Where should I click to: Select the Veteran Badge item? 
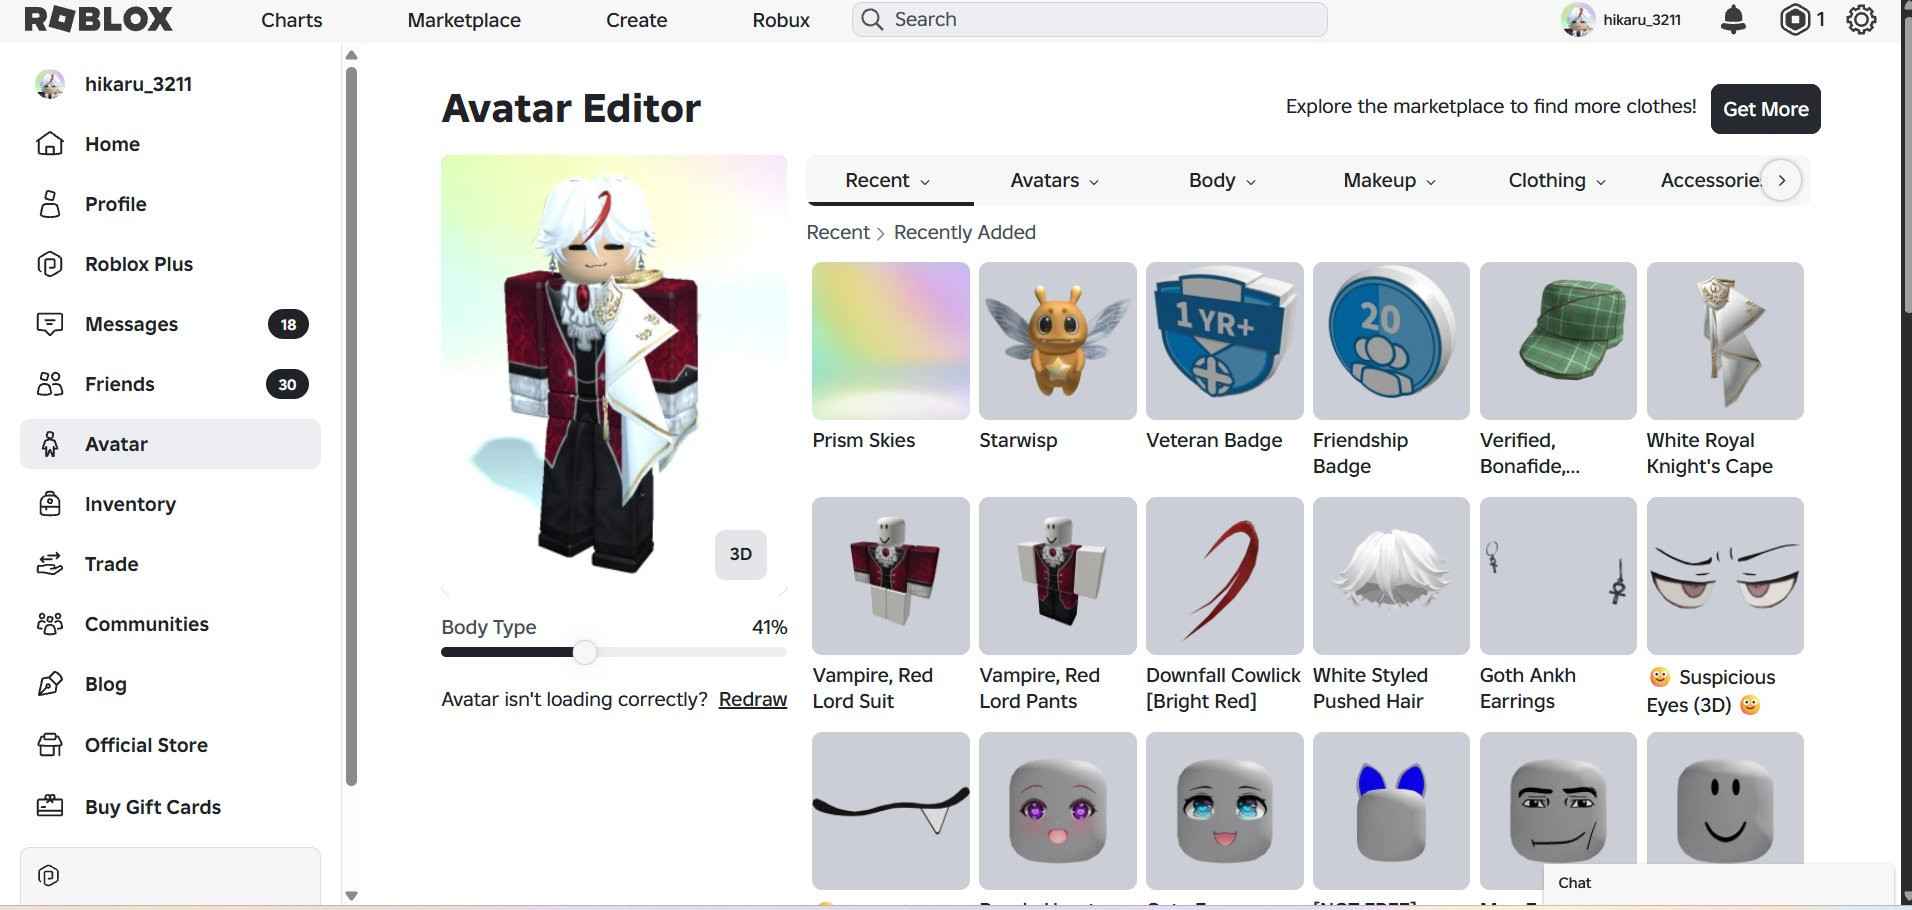click(1224, 340)
